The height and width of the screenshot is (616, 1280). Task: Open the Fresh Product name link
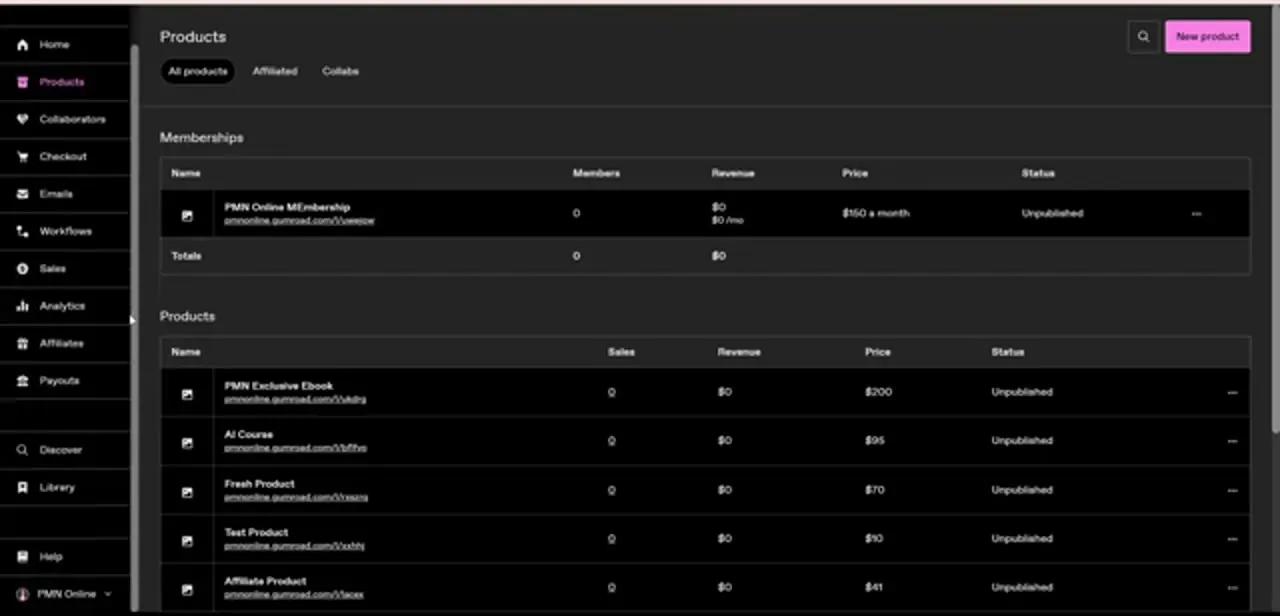(x=259, y=484)
